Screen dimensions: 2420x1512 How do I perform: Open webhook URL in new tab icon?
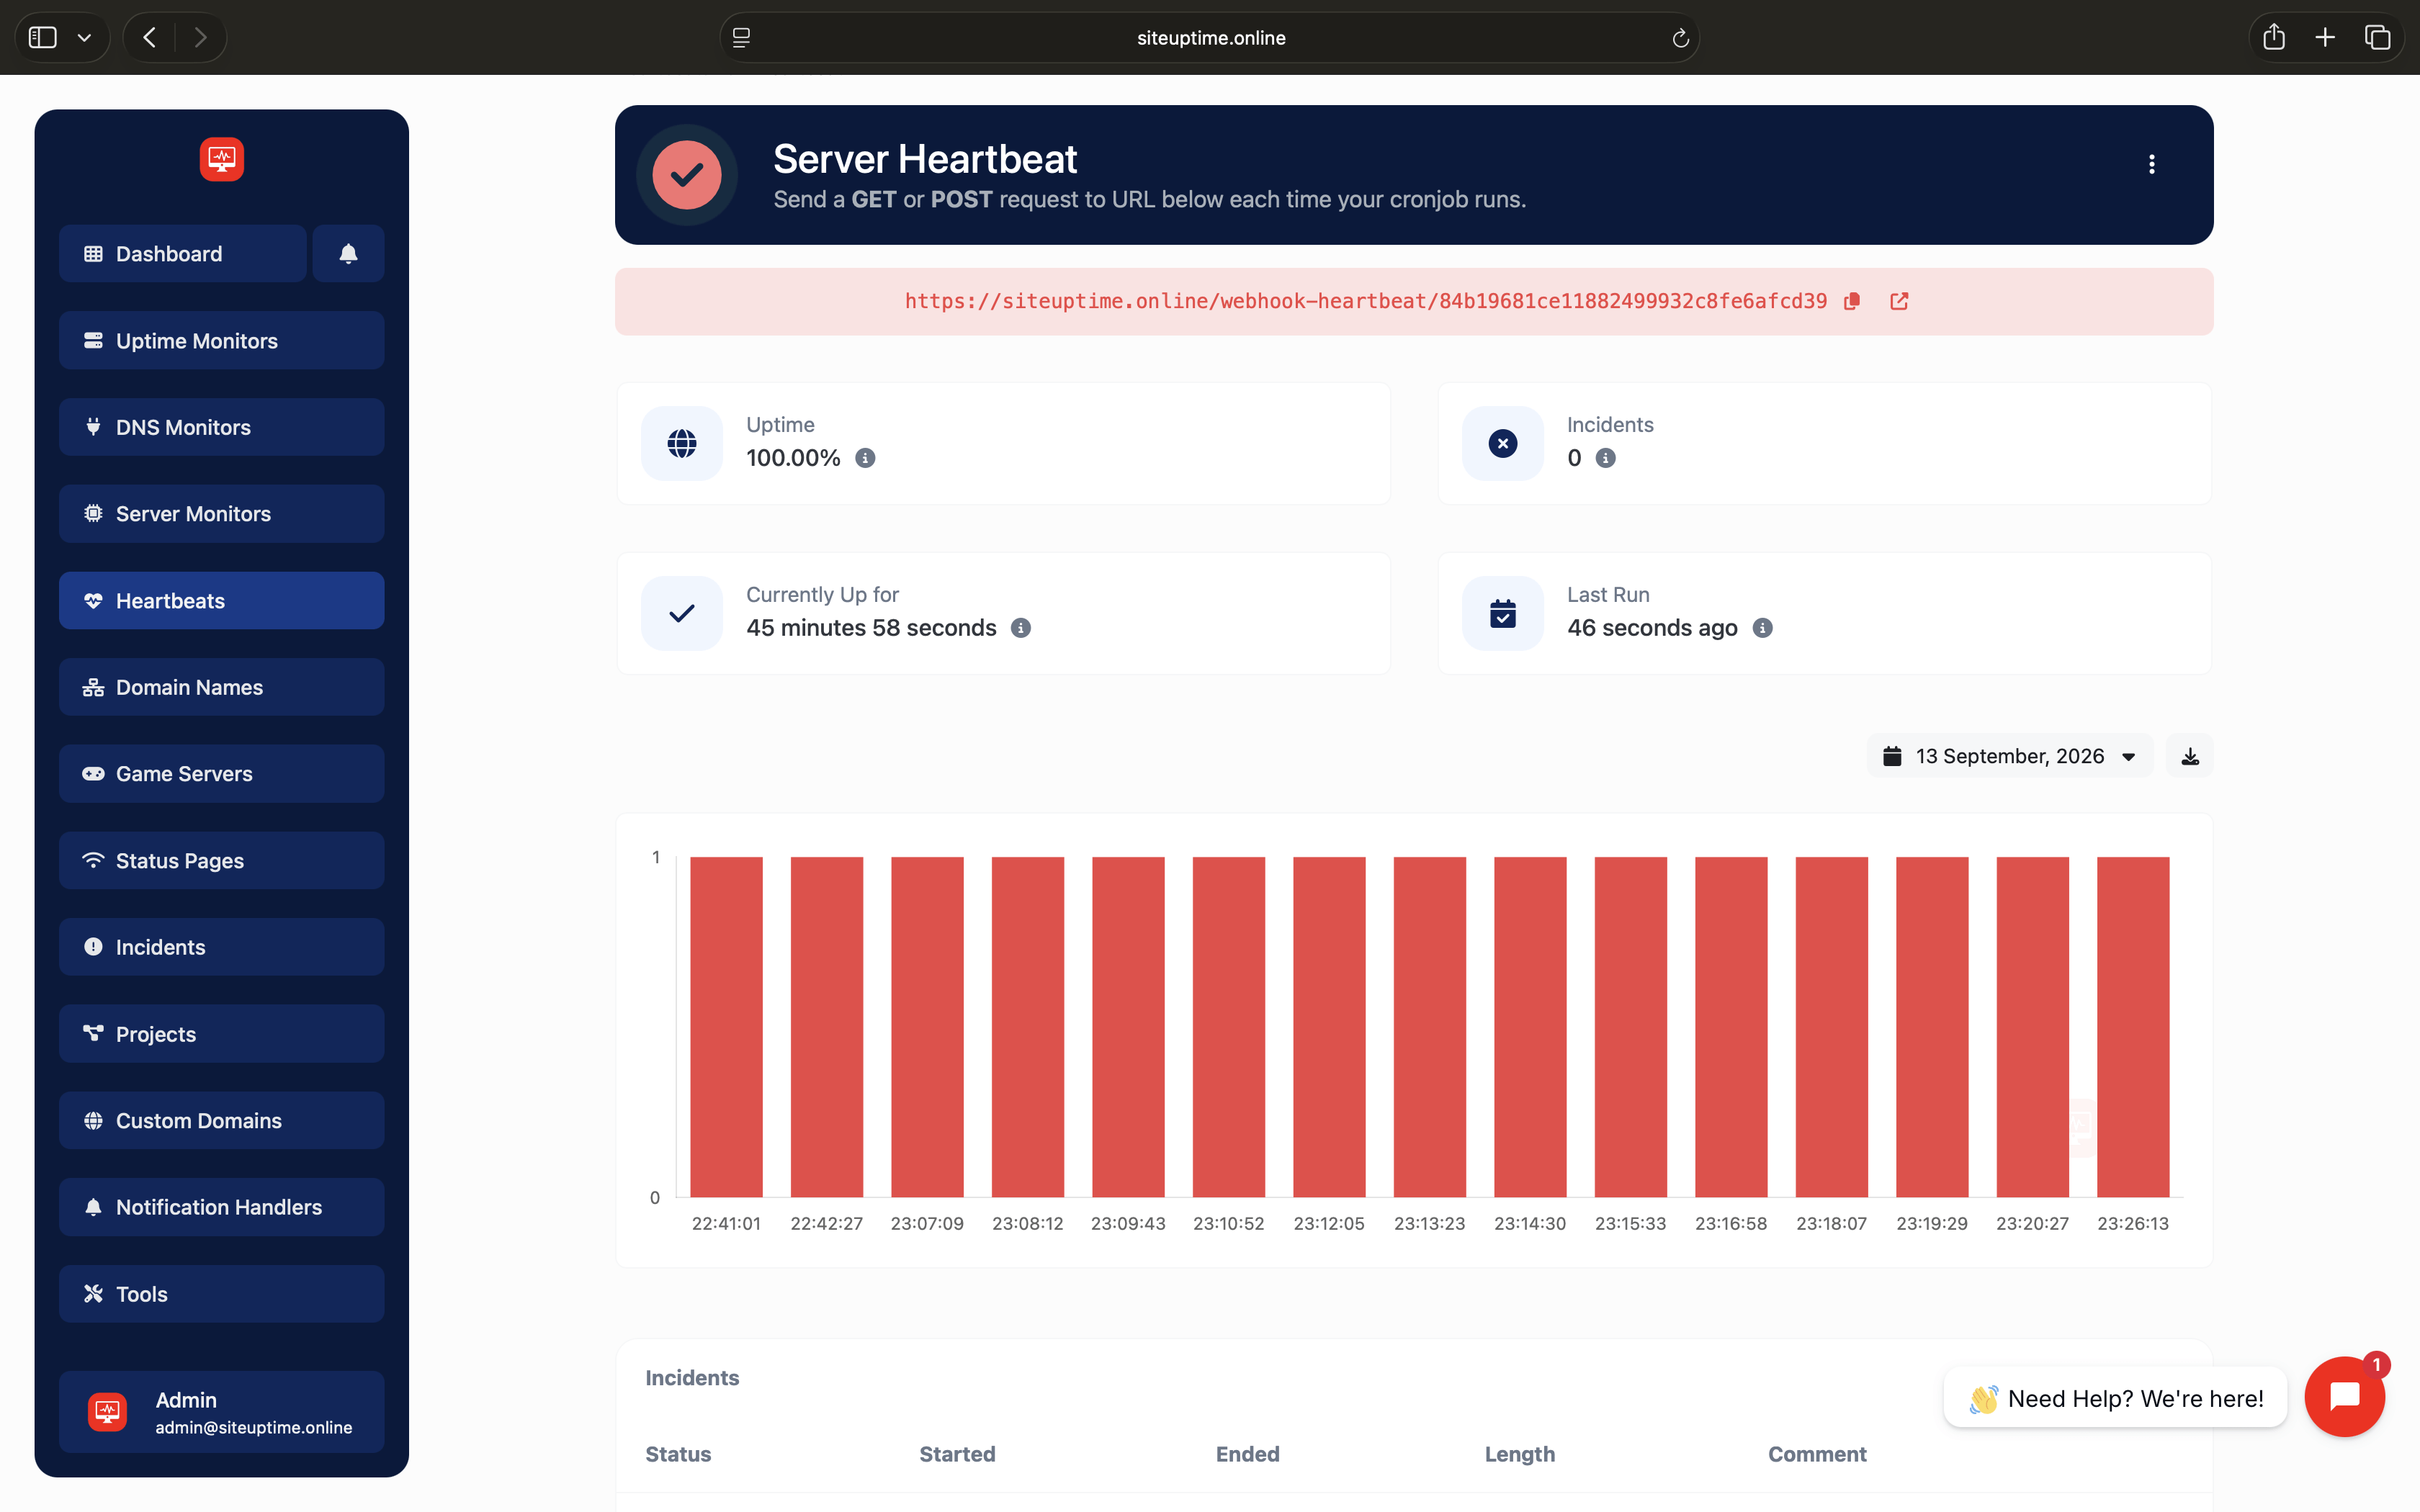pyautogui.click(x=1899, y=301)
